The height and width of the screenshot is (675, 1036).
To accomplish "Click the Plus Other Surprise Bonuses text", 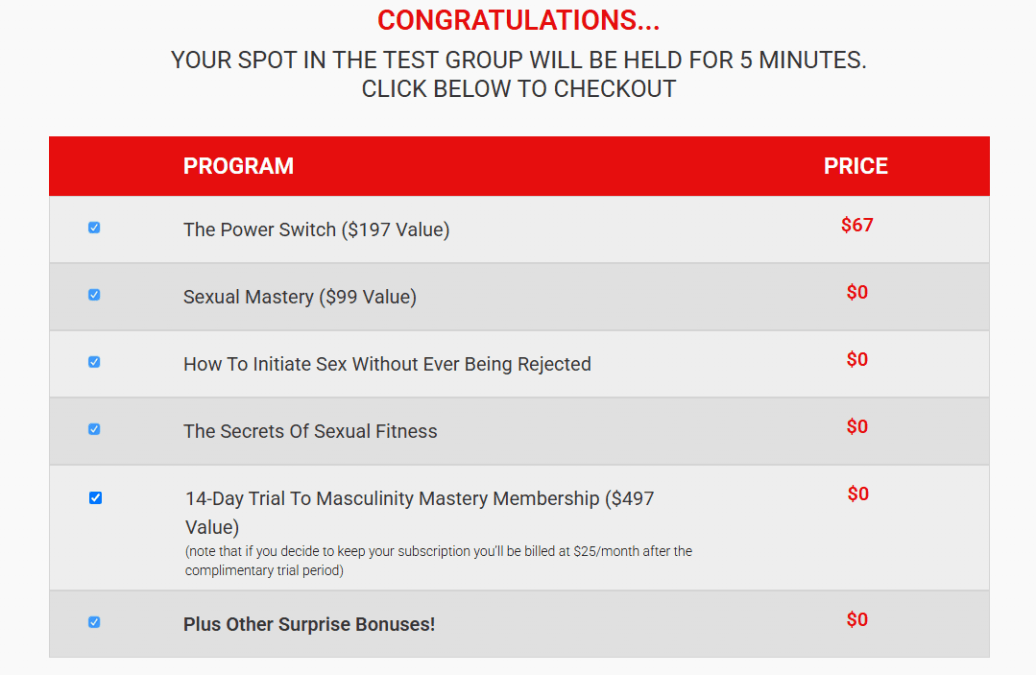I will coord(309,625).
